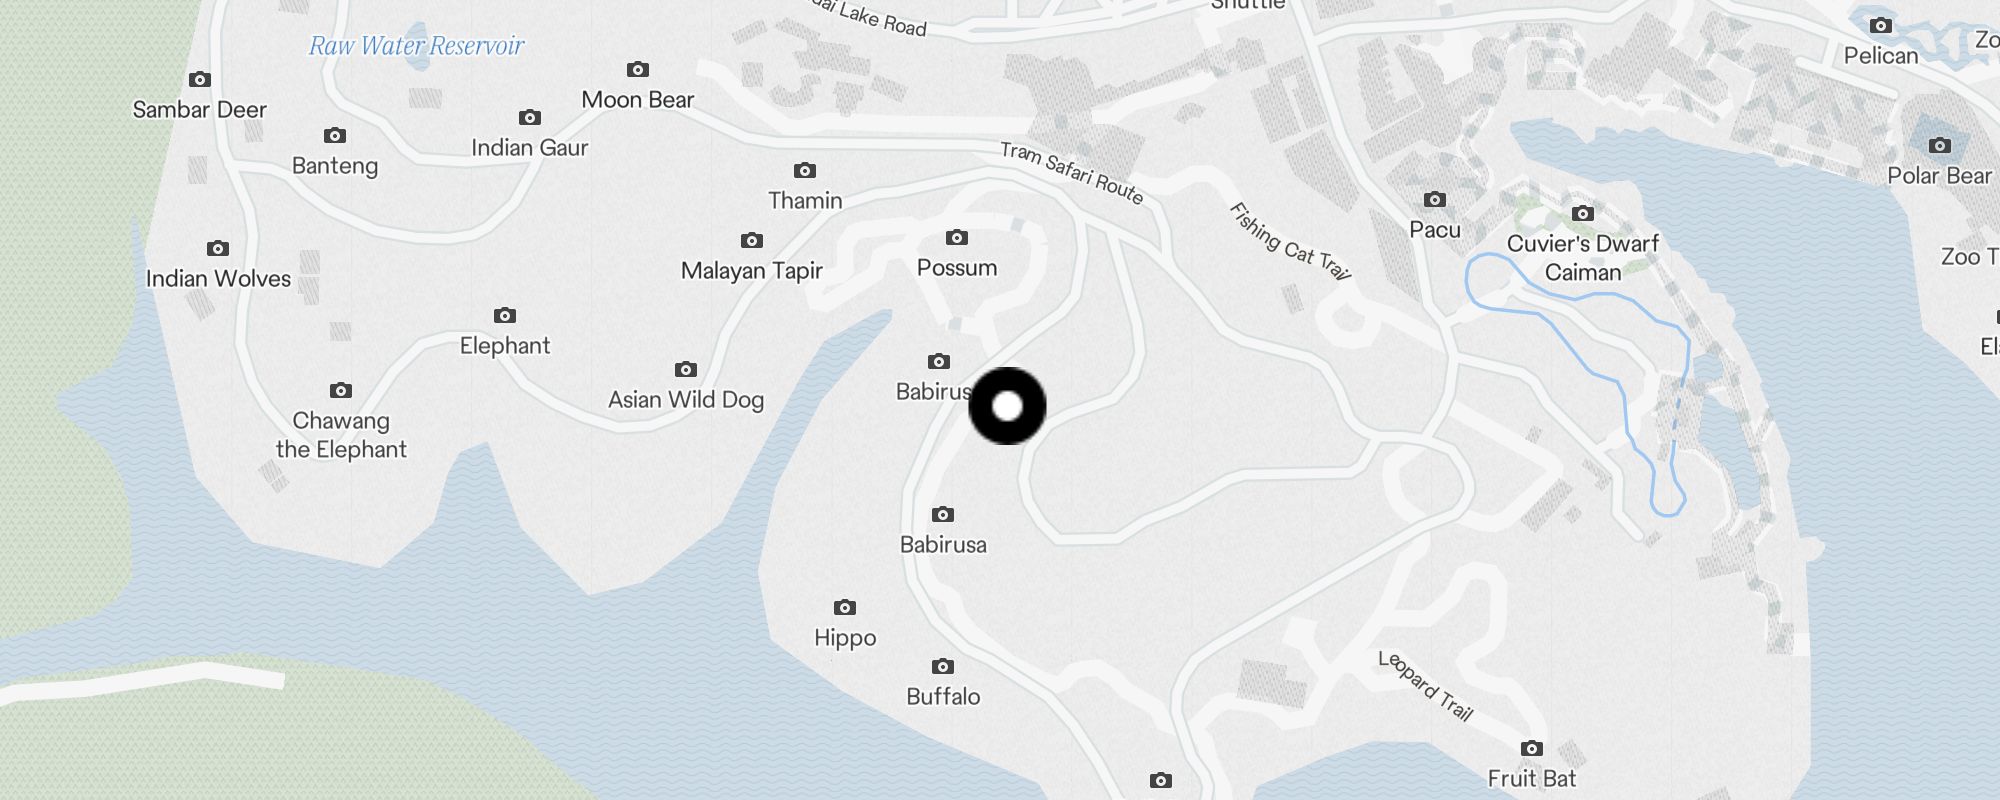Open Cuvier's Dwarf Caiman label

[1583, 258]
